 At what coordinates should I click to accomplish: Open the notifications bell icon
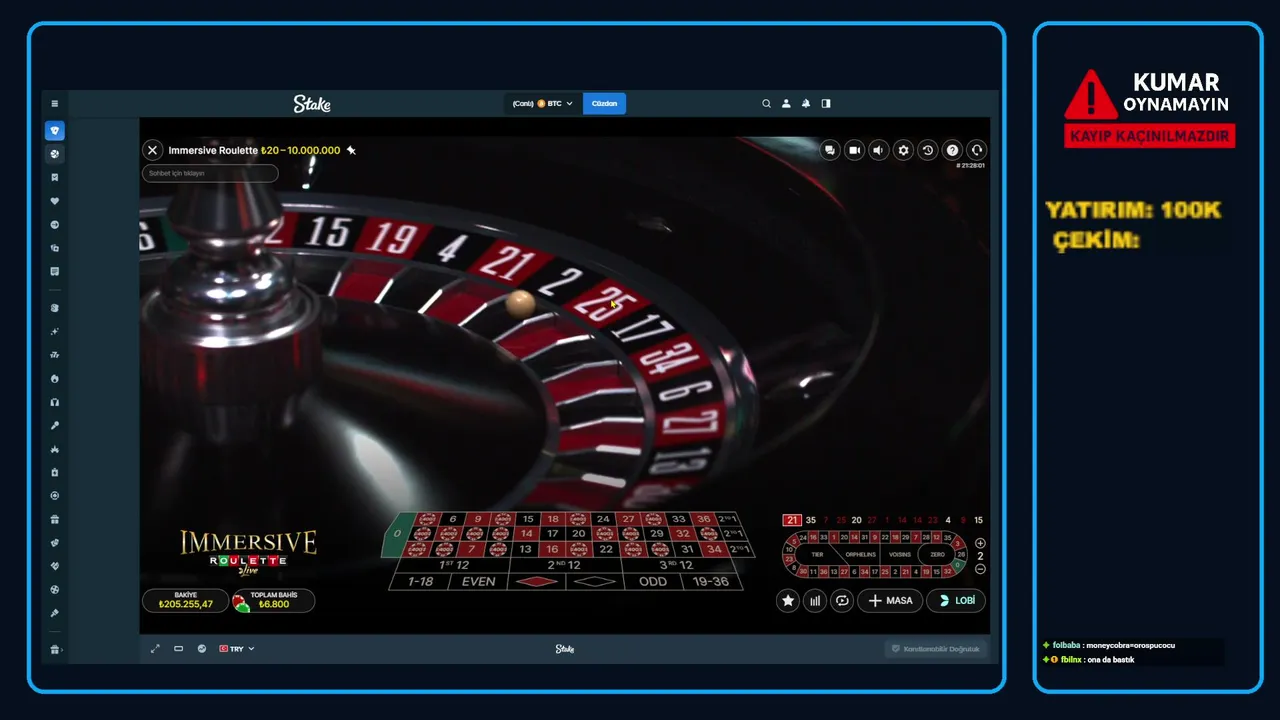pyautogui.click(x=806, y=103)
